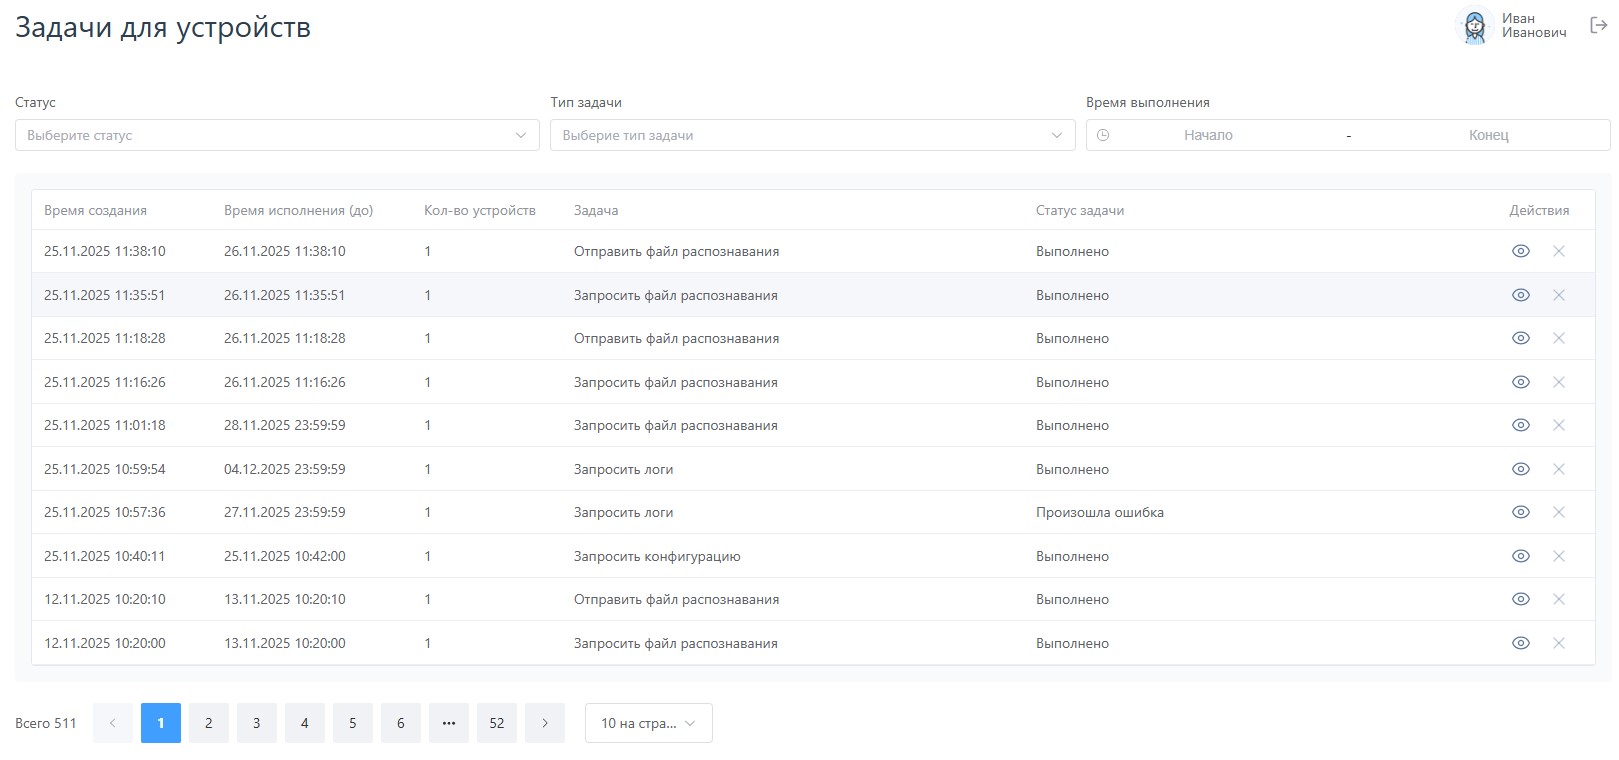This screenshot has width=1619, height=760.
Task: Delete the task created 25.11.2025 10:59:54
Action: click(1558, 469)
